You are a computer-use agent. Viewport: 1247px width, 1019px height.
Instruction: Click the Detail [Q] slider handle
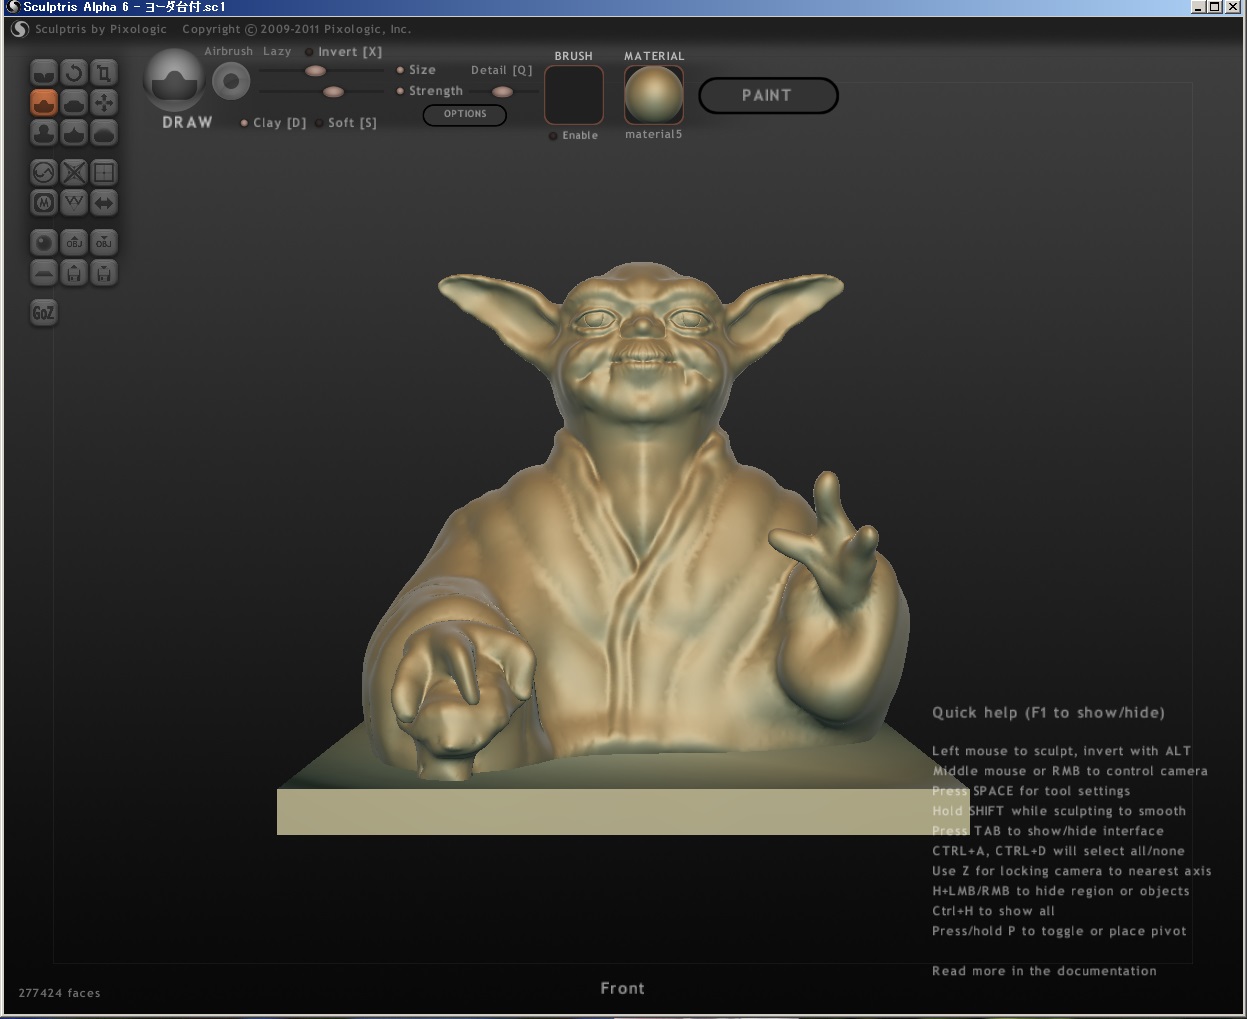tap(502, 92)
